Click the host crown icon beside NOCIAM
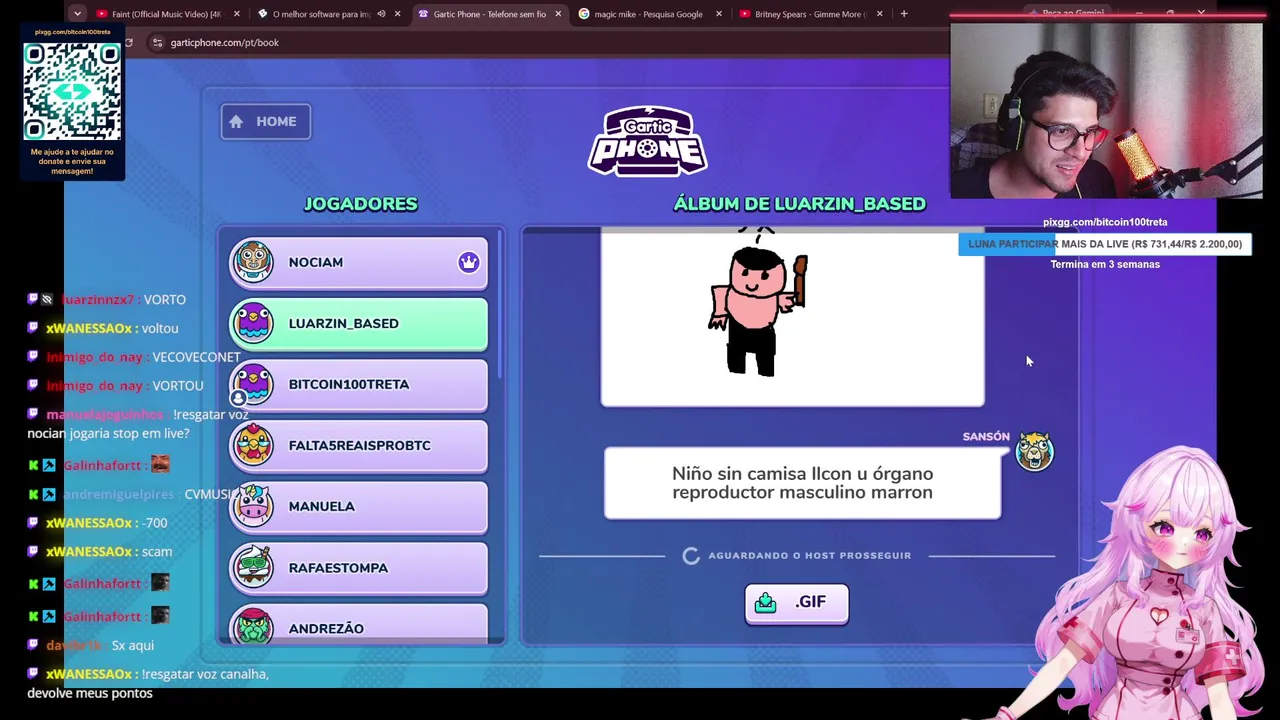 [x=469, y=262]
